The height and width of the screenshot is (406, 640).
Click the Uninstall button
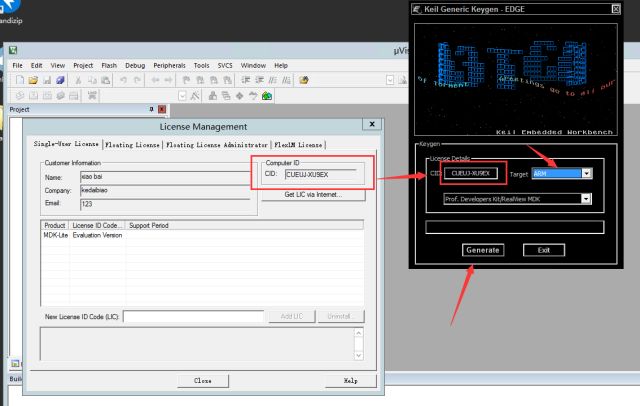[x=340, y=316]
